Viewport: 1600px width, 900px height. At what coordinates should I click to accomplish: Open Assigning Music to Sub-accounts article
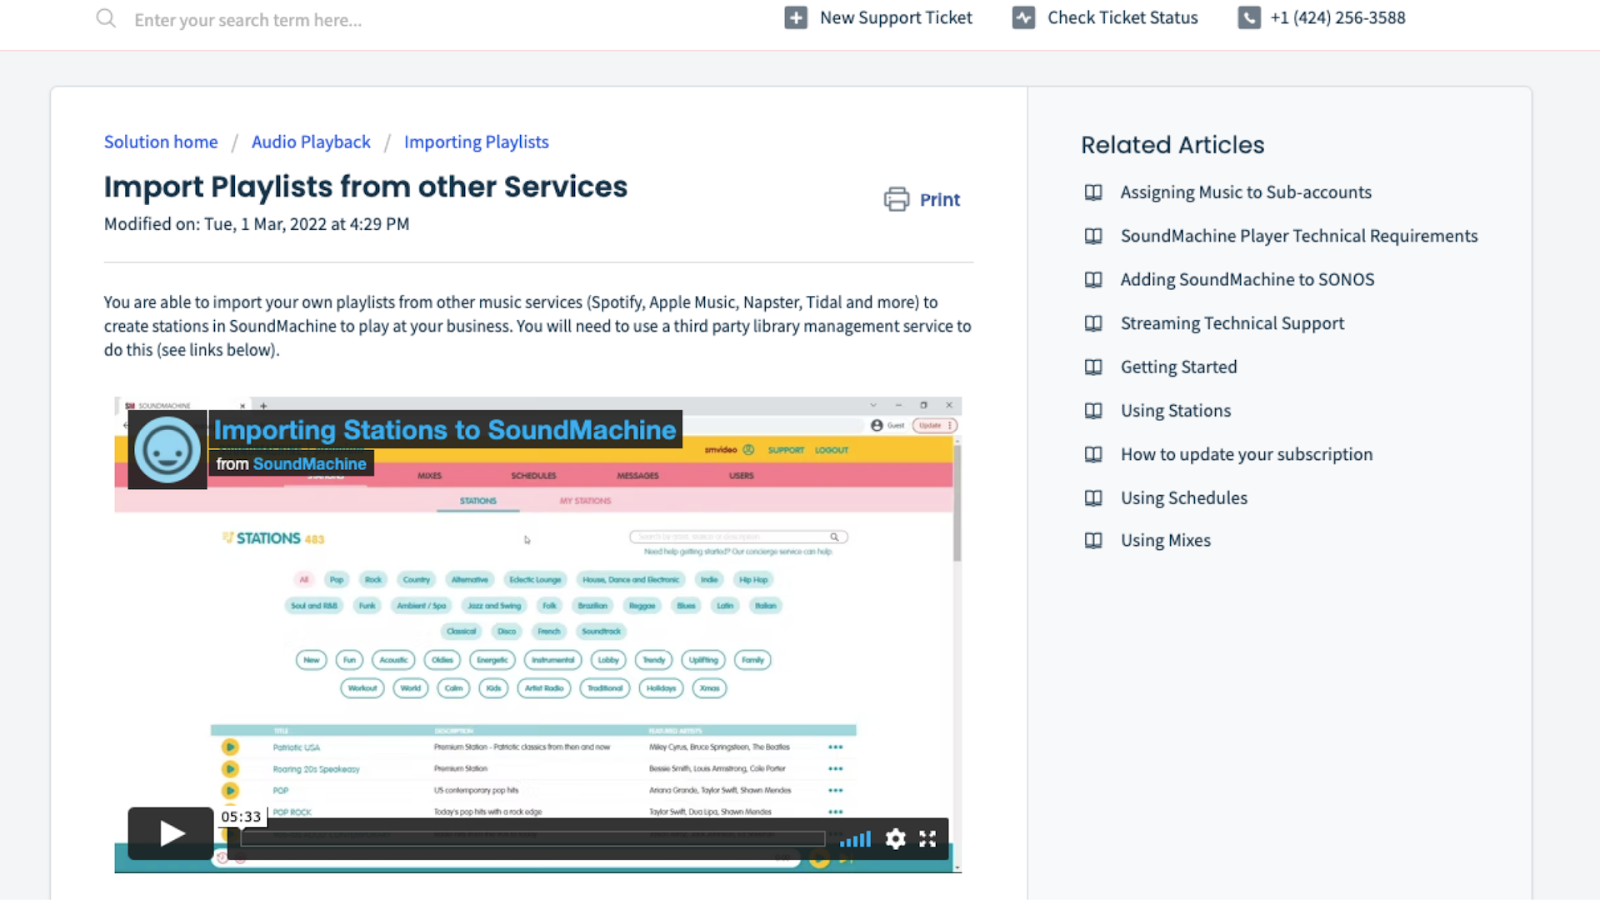coord(1246,192)
